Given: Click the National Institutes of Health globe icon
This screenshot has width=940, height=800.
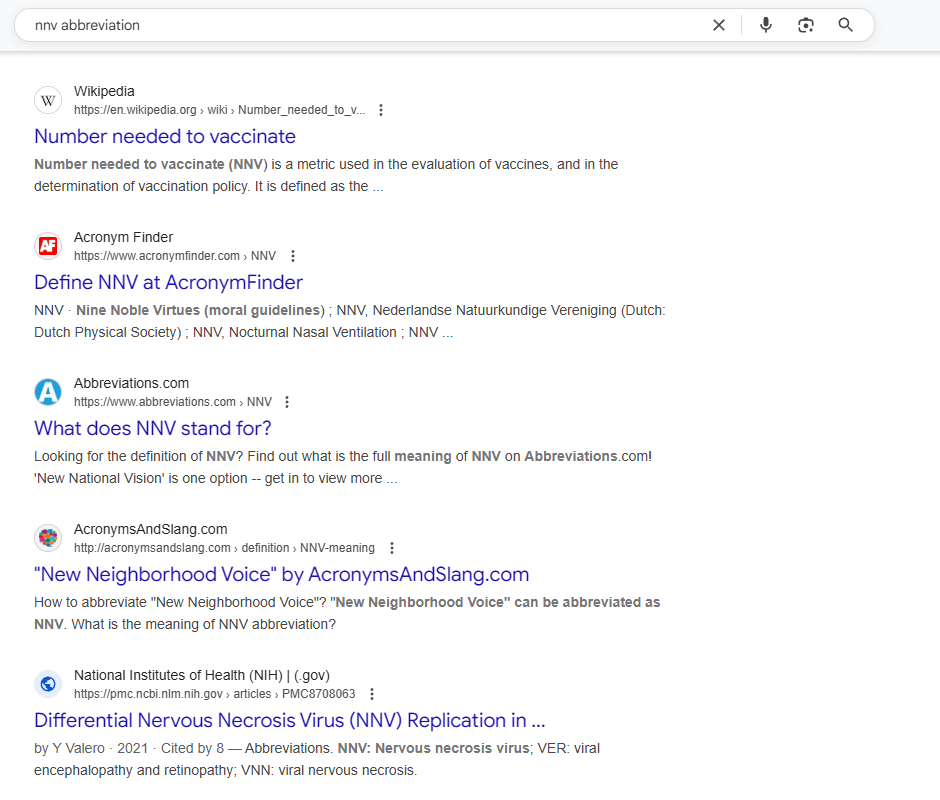Looking at the screenshot, I should (x=48, y=684).
